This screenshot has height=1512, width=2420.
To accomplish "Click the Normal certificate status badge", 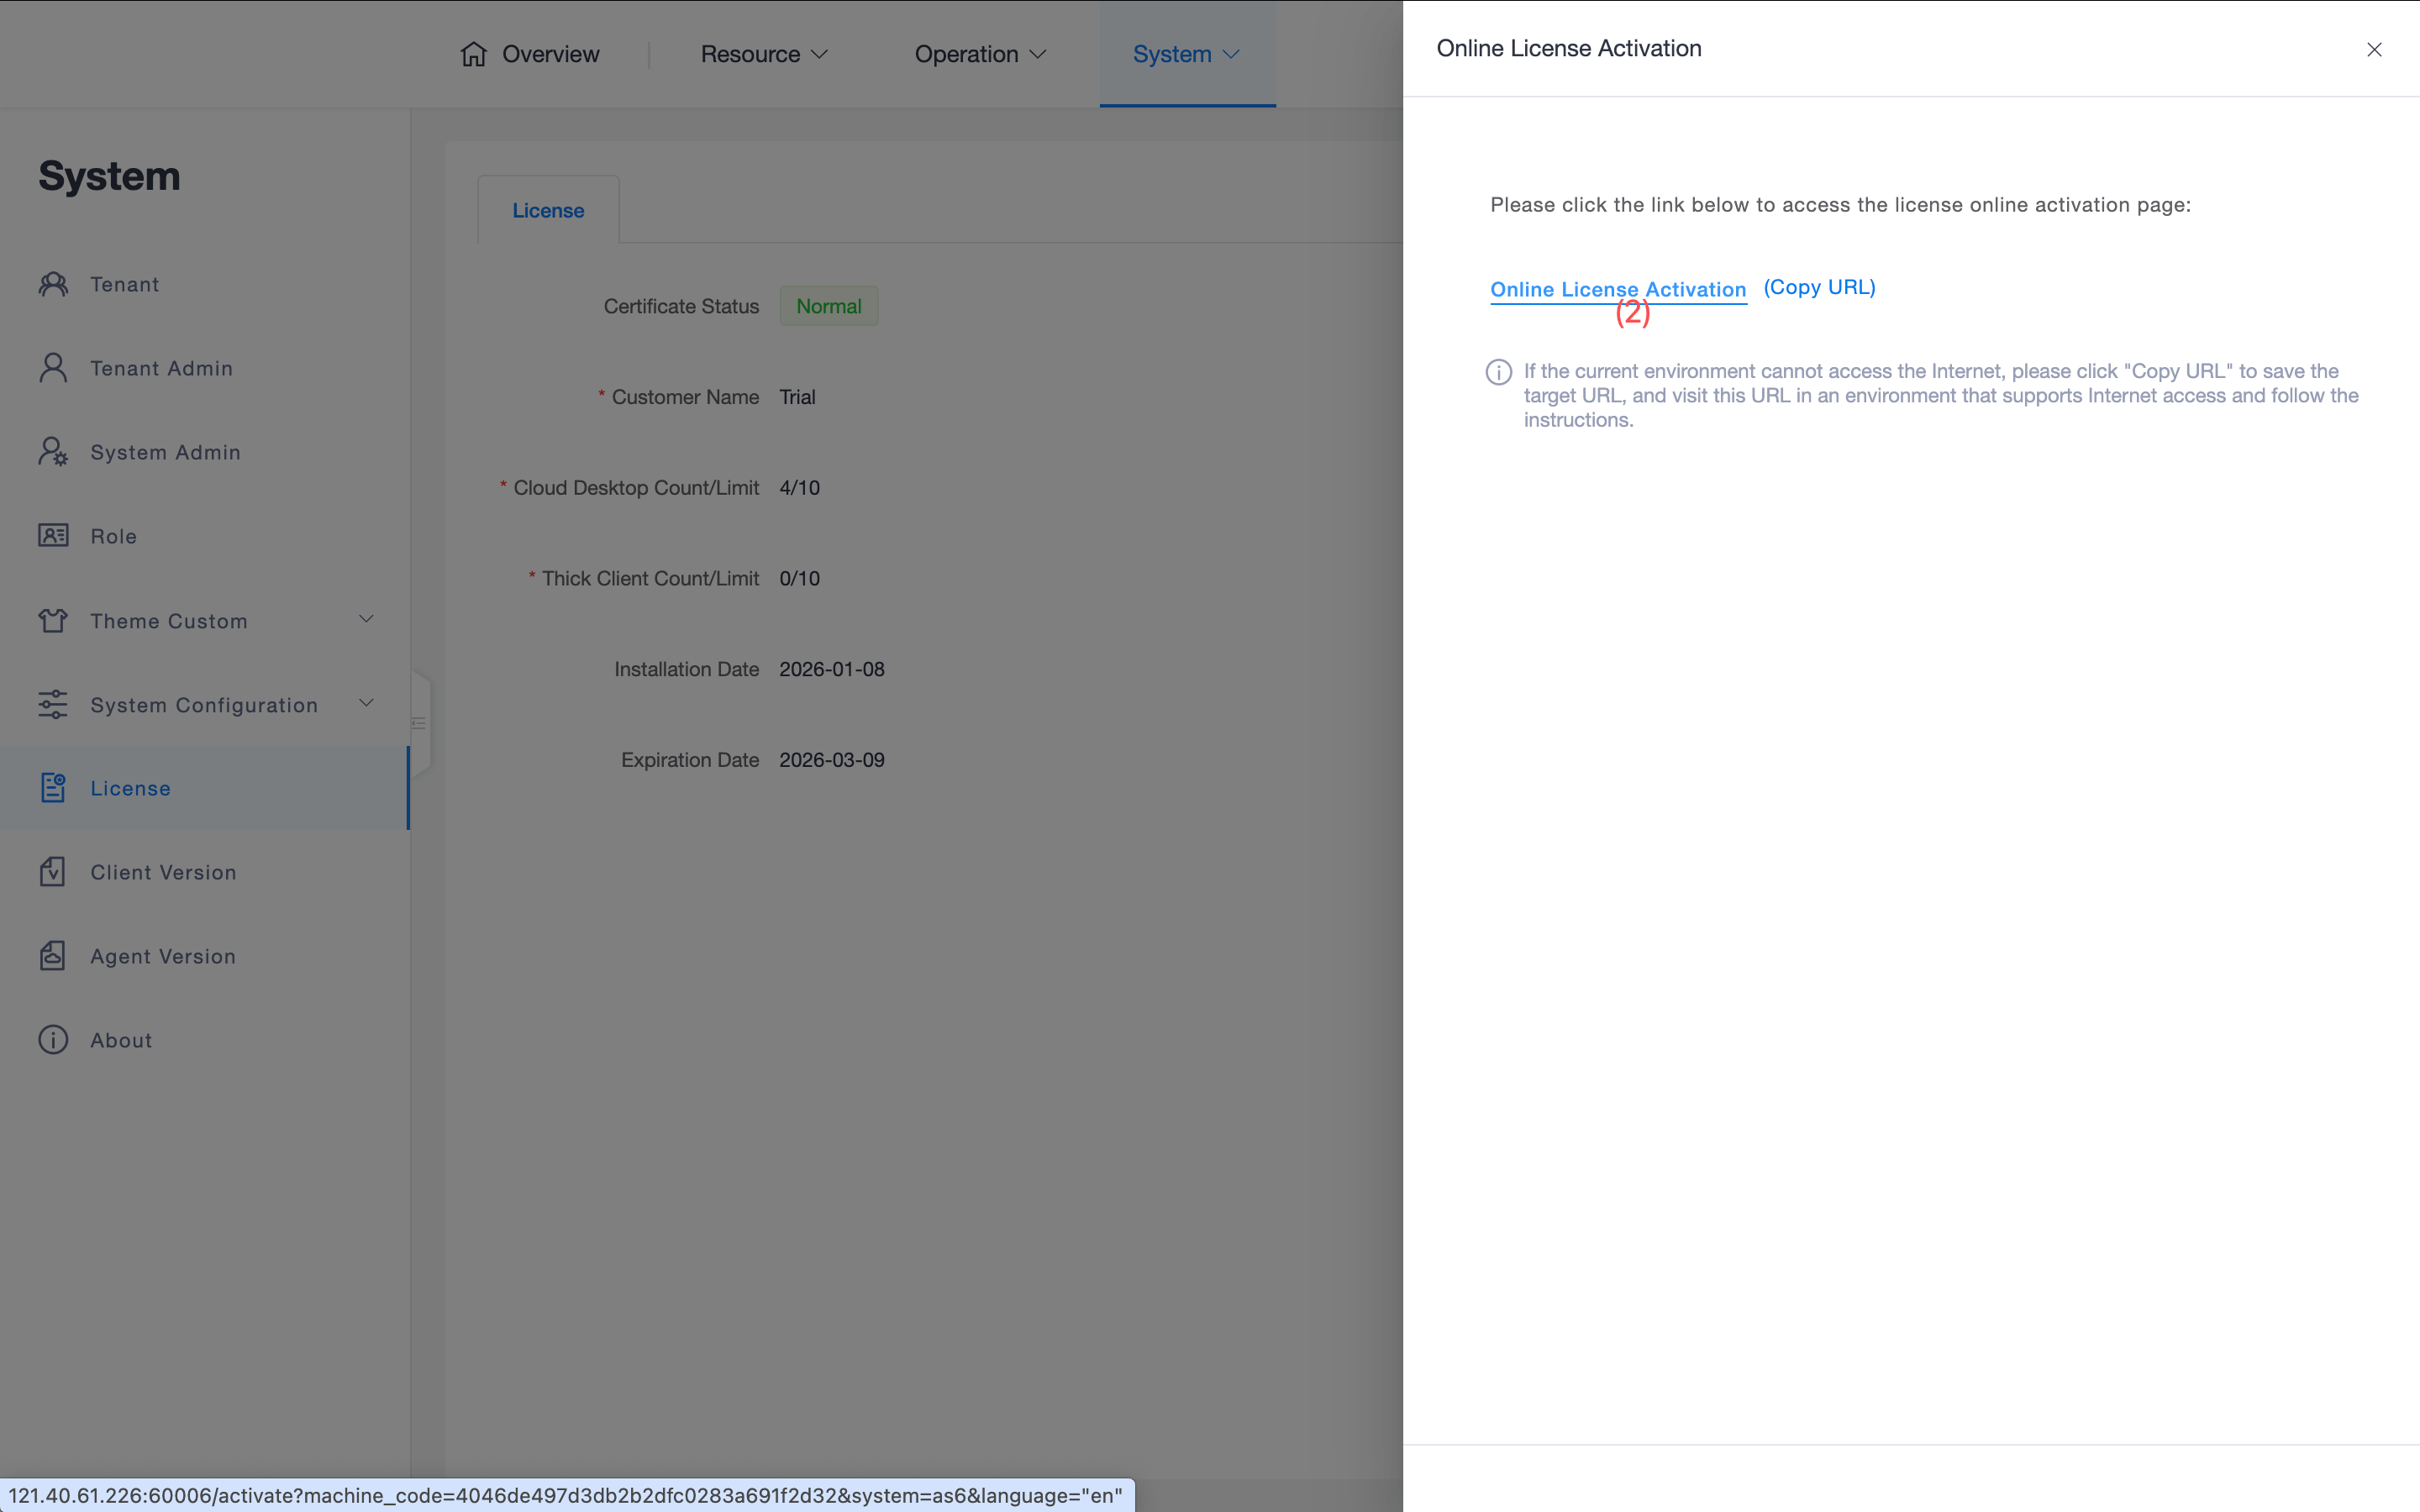I will point(828,306).
